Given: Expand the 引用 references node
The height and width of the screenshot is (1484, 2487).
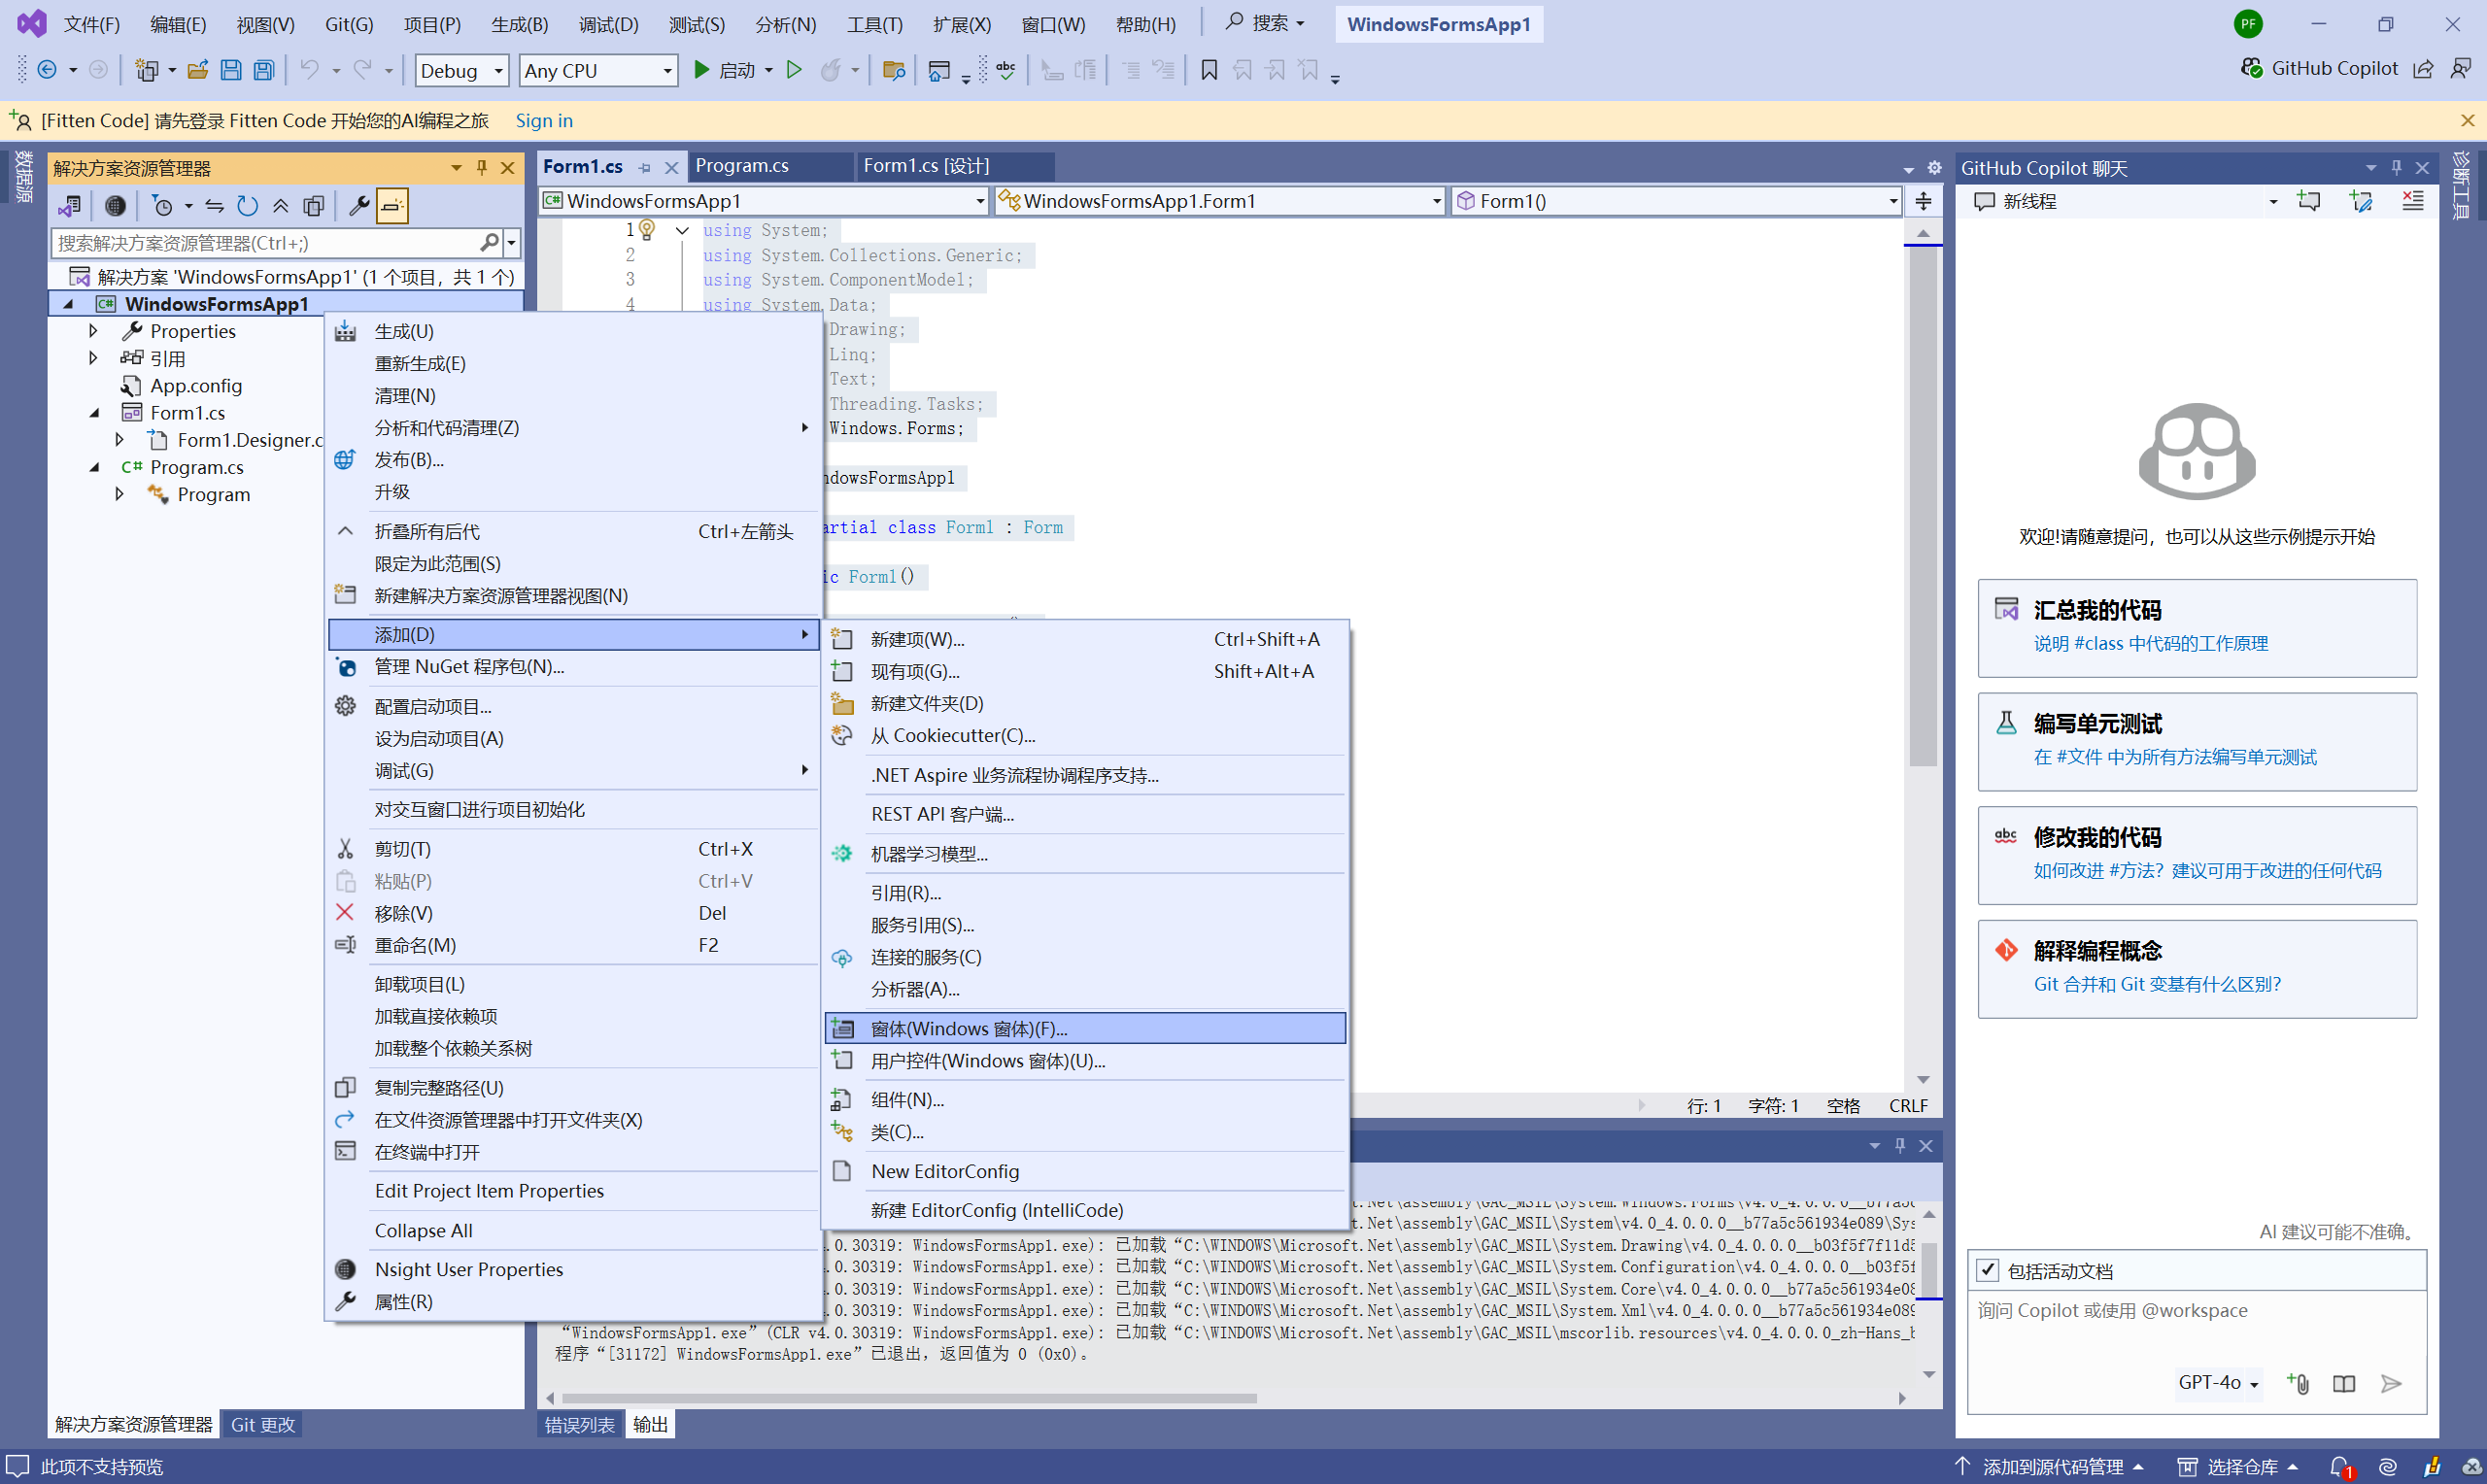Looking at the screenshot, I should [93, 357].
